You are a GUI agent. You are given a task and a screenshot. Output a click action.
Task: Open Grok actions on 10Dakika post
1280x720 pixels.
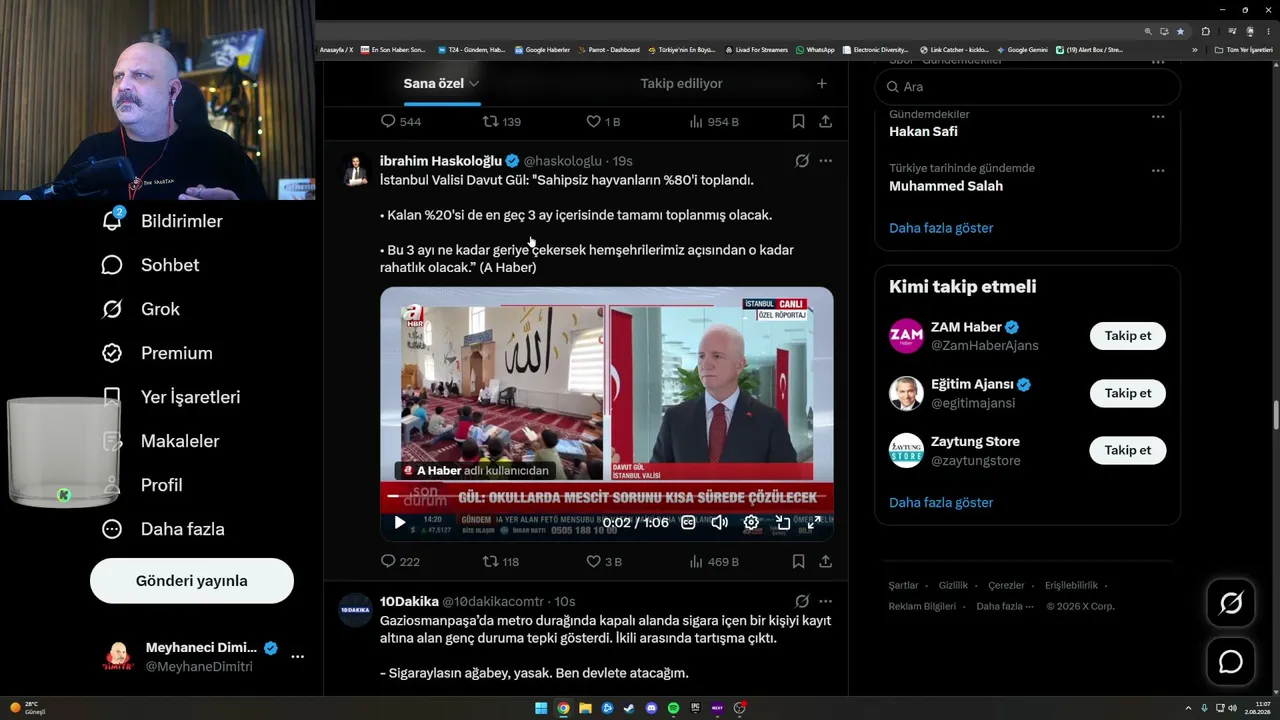pos(802,602)
